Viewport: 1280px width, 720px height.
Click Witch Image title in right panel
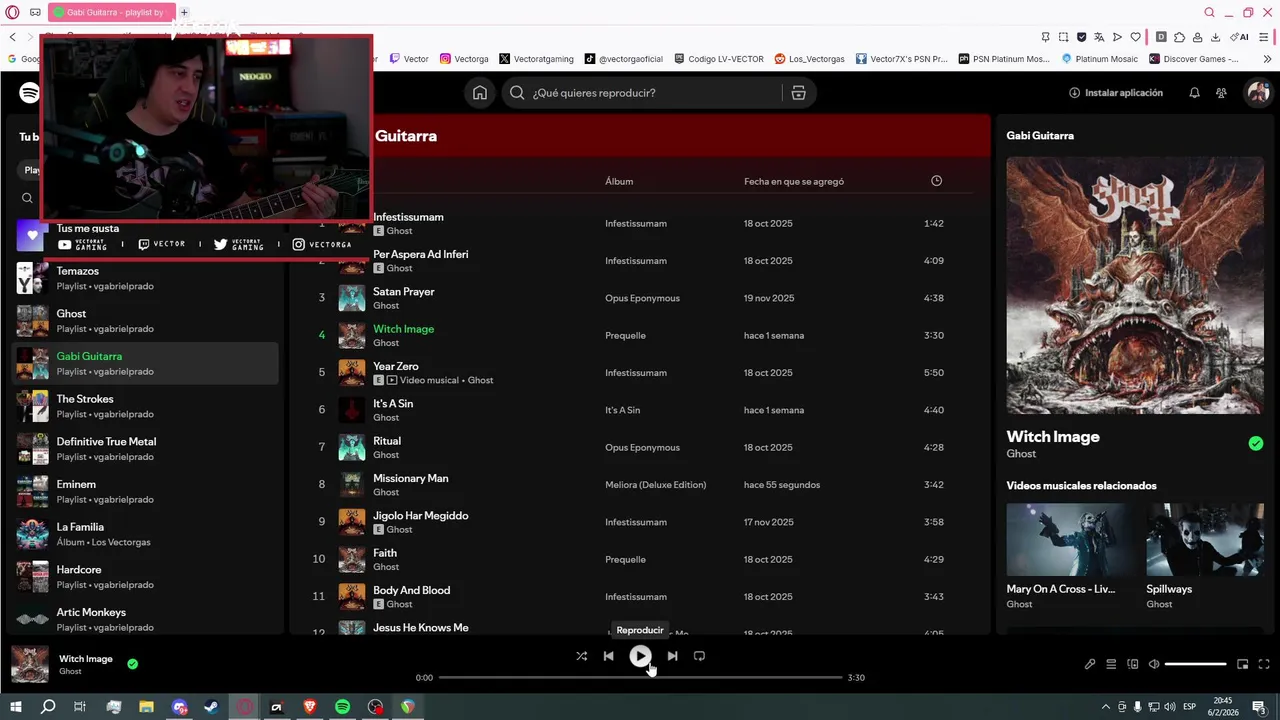click(1053, 437)
